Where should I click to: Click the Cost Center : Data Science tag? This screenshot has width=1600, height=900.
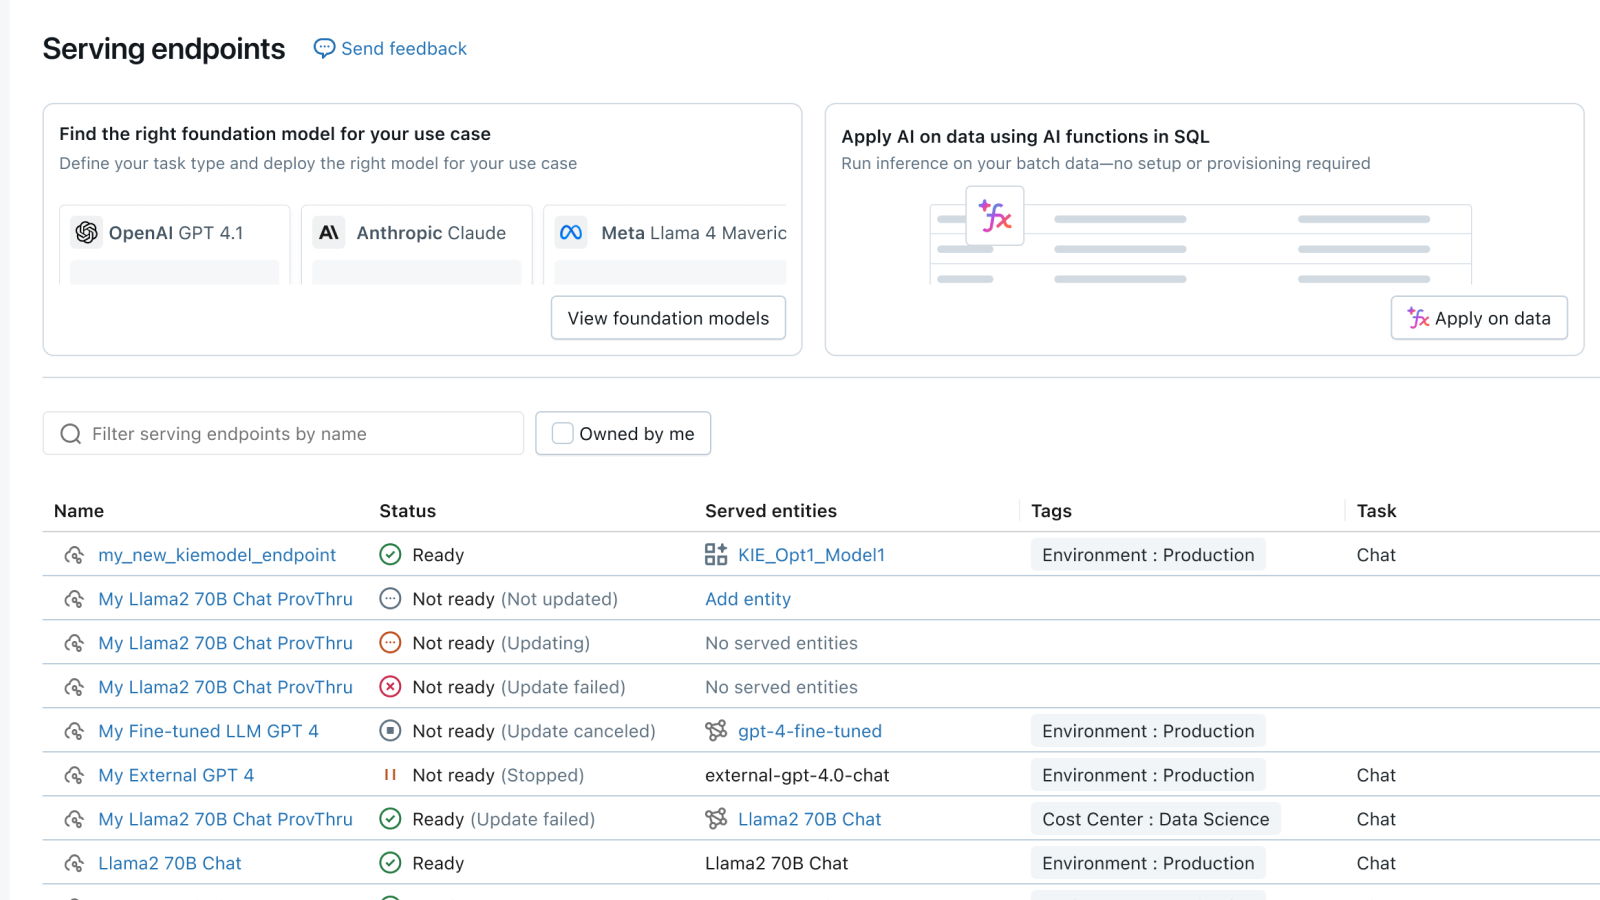(x=1154, y=818)
